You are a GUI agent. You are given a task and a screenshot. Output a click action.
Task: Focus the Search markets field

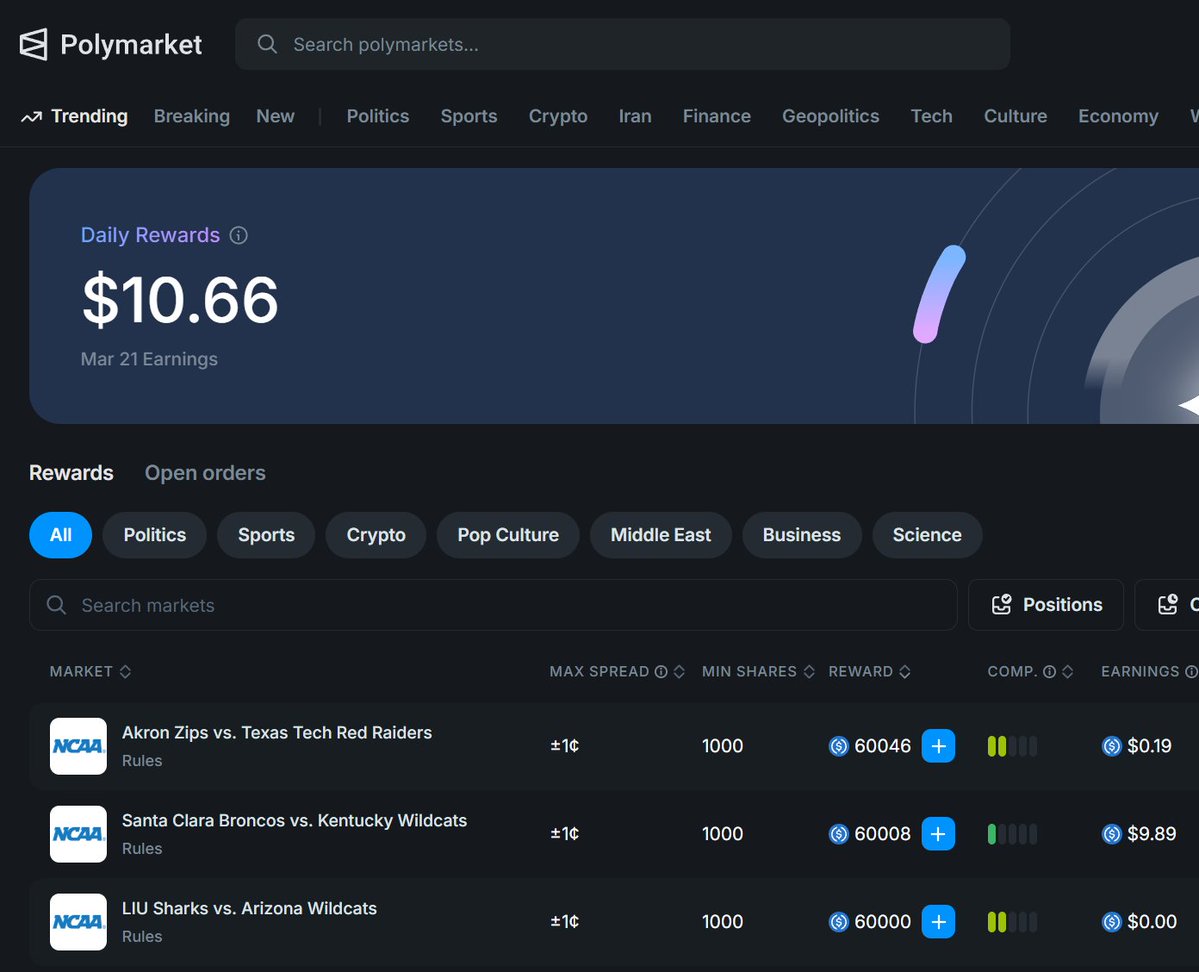tap(493, 605)
